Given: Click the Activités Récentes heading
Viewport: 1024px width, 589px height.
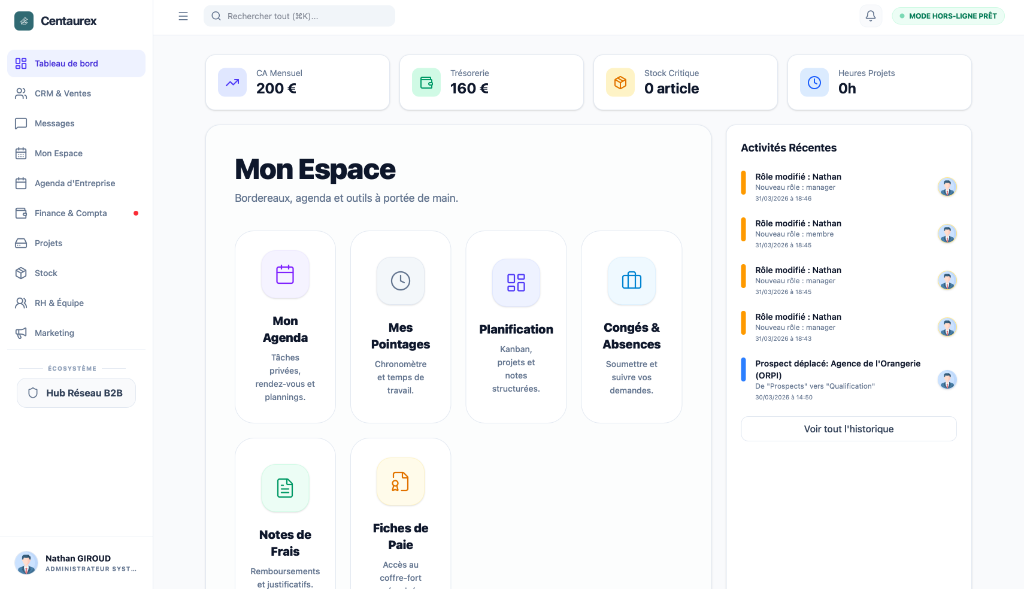Looking at the screenshot, I should click(788, 148).
